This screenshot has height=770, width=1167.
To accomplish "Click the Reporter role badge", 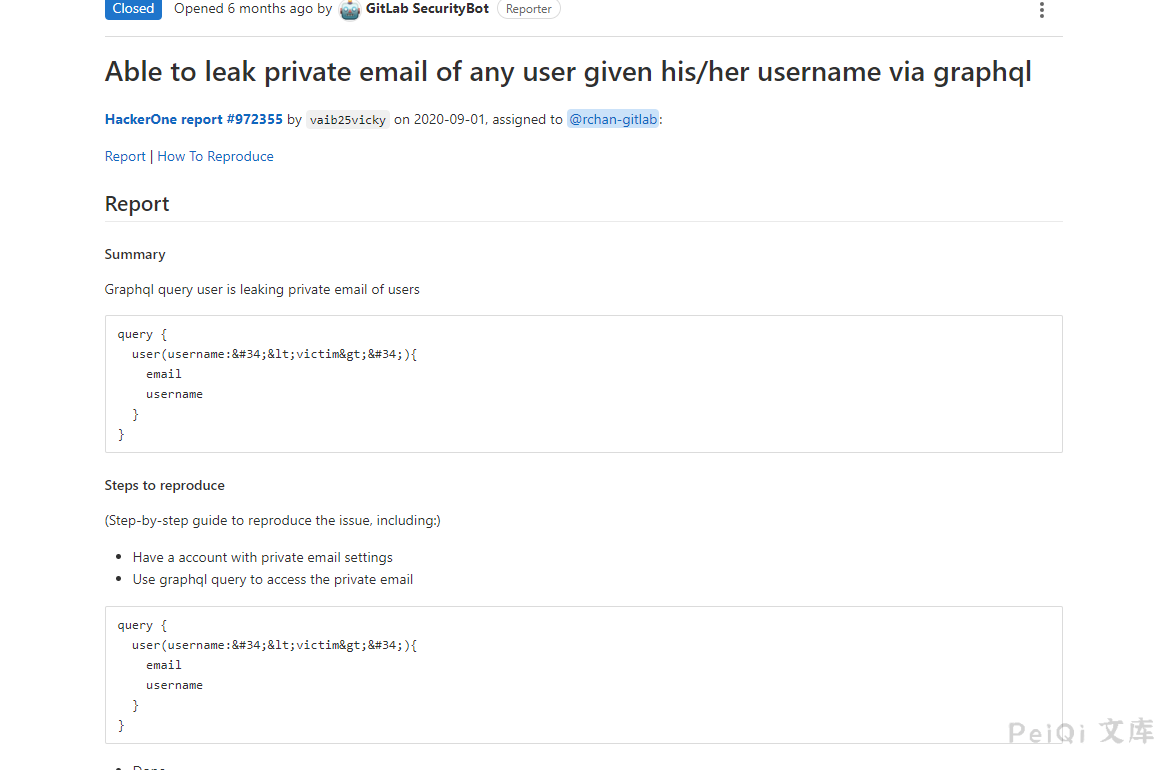I will tap(528, 8).
